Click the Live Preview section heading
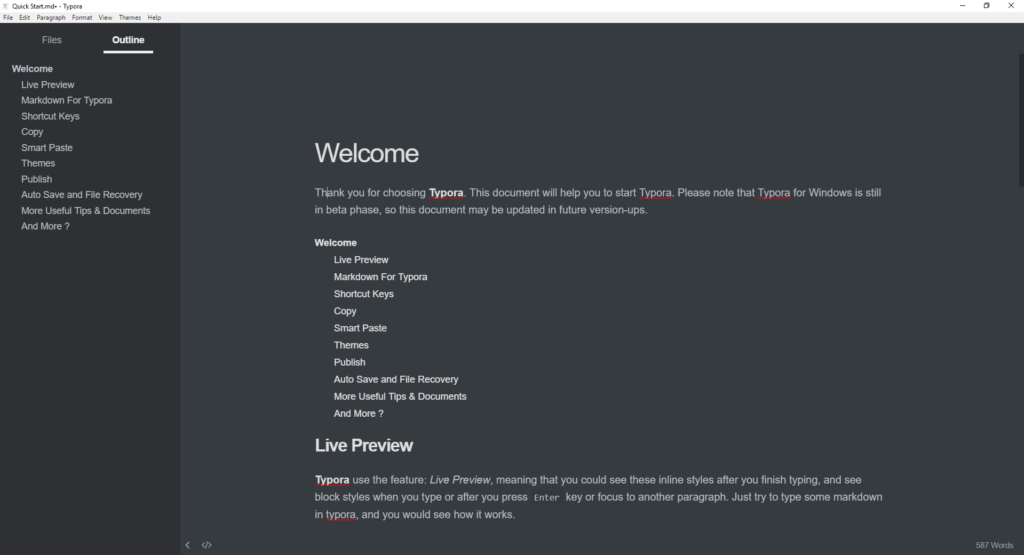The width and height of the screenshot is (1024, 555). [x=364, y=445]
